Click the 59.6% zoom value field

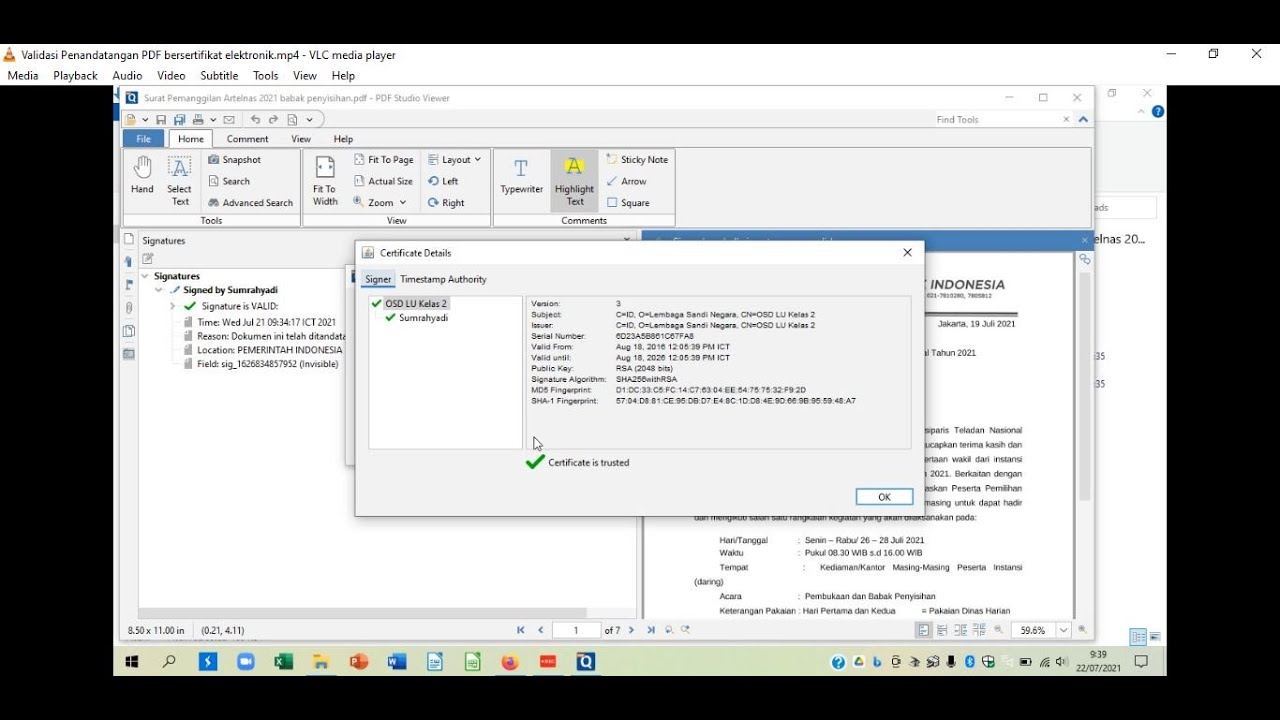pos(1034,631)
